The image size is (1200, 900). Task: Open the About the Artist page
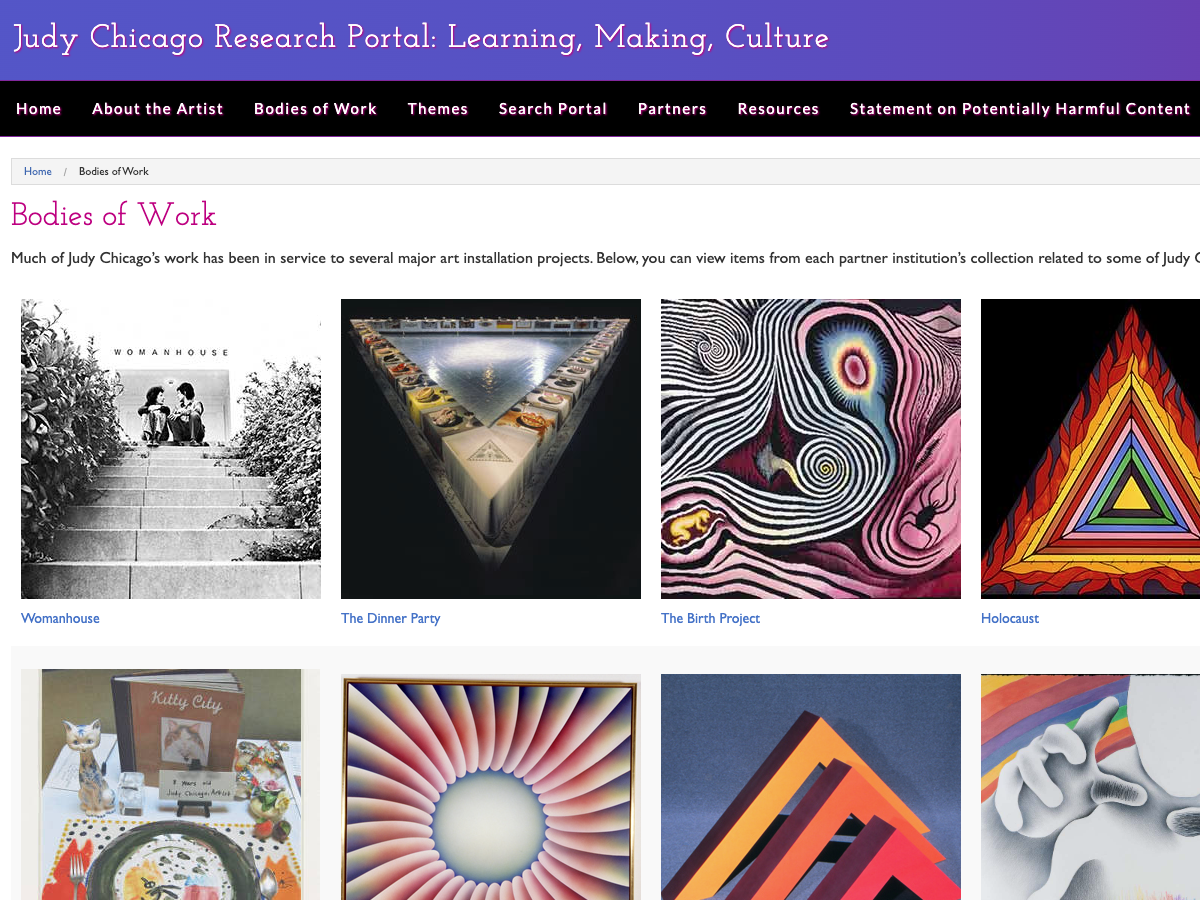pos(157,108)
